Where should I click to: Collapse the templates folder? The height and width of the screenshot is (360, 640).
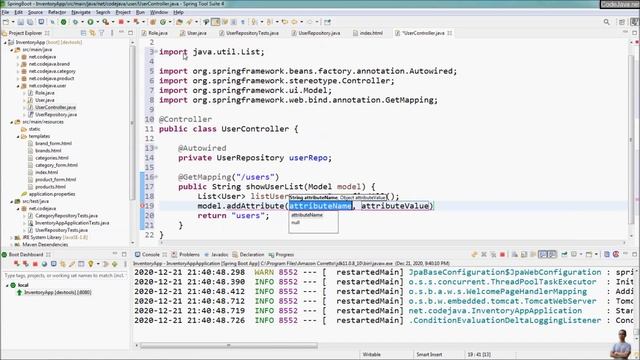coord(18,136)
